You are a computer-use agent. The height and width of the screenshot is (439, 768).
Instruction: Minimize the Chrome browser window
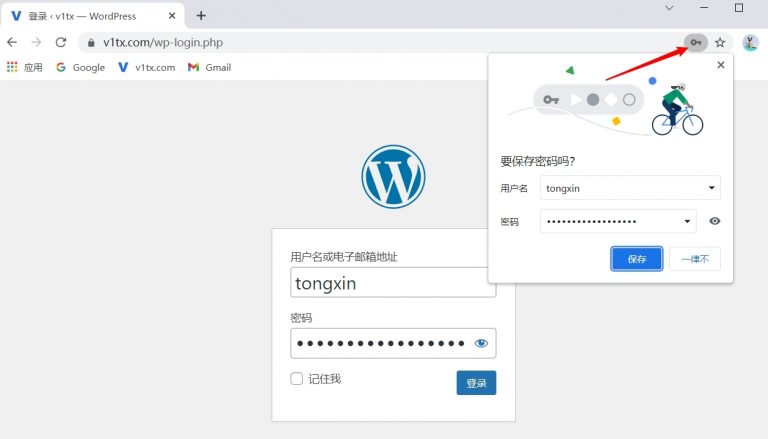coord(704,8)
